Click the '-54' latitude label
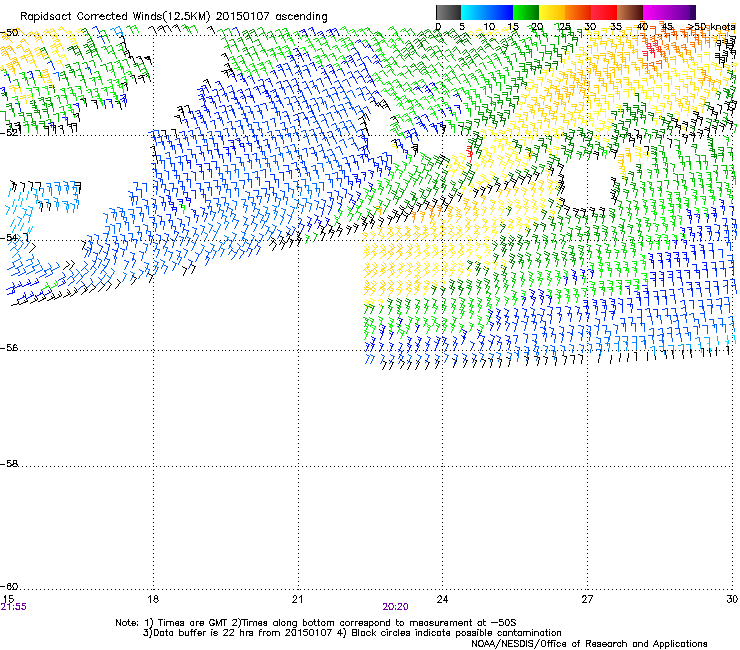 click(x=9, y=237)
